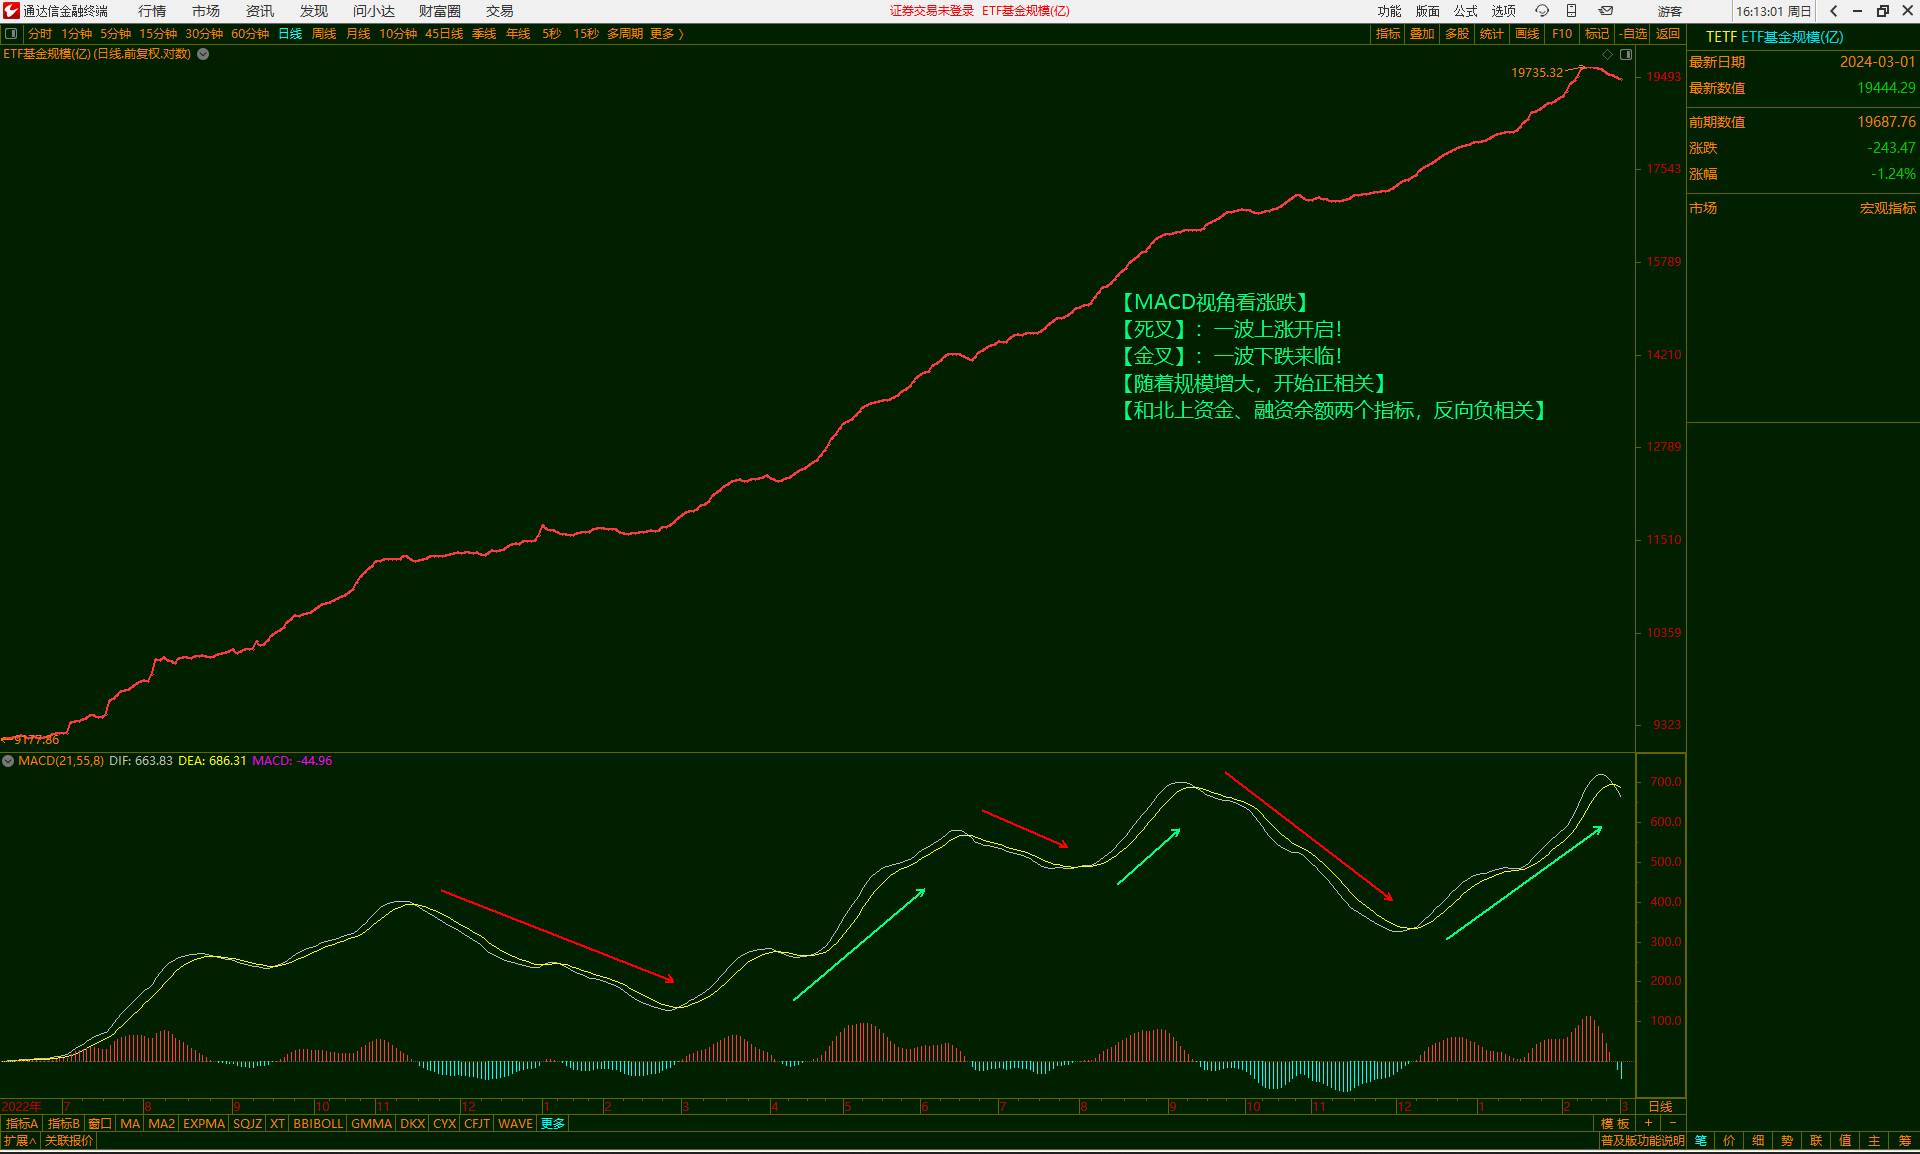The width and height of the screenshot is (1920, 1154).
Task: Click the 标记 mark button
Action: click(1597, 34)
